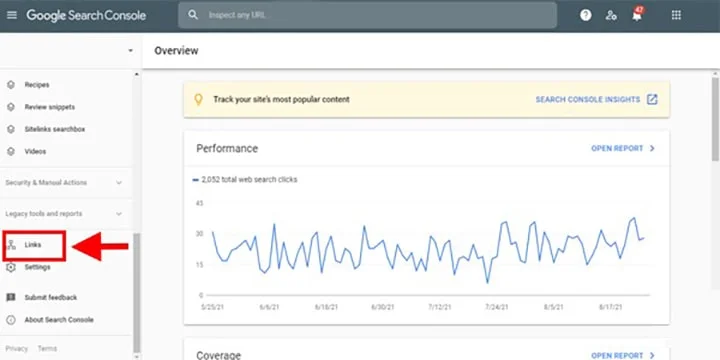720x360 pixels.
Task: Open Sitelinks searchbox report
Action: tap(55, 129)
